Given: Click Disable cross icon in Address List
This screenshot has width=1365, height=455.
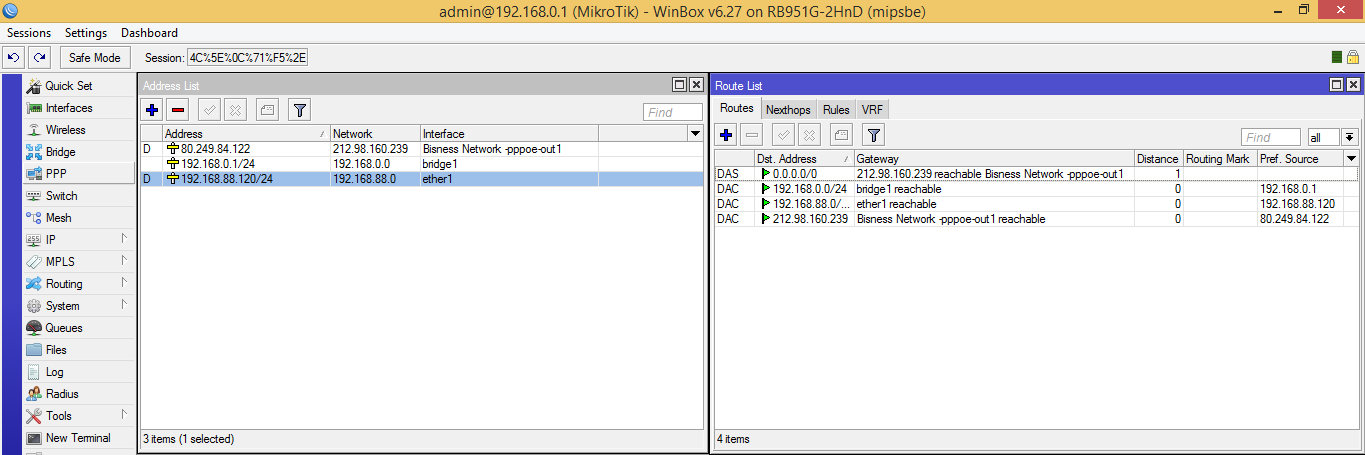Looking at the screenshot, I should pyautogui.click(x=236, y=110).
